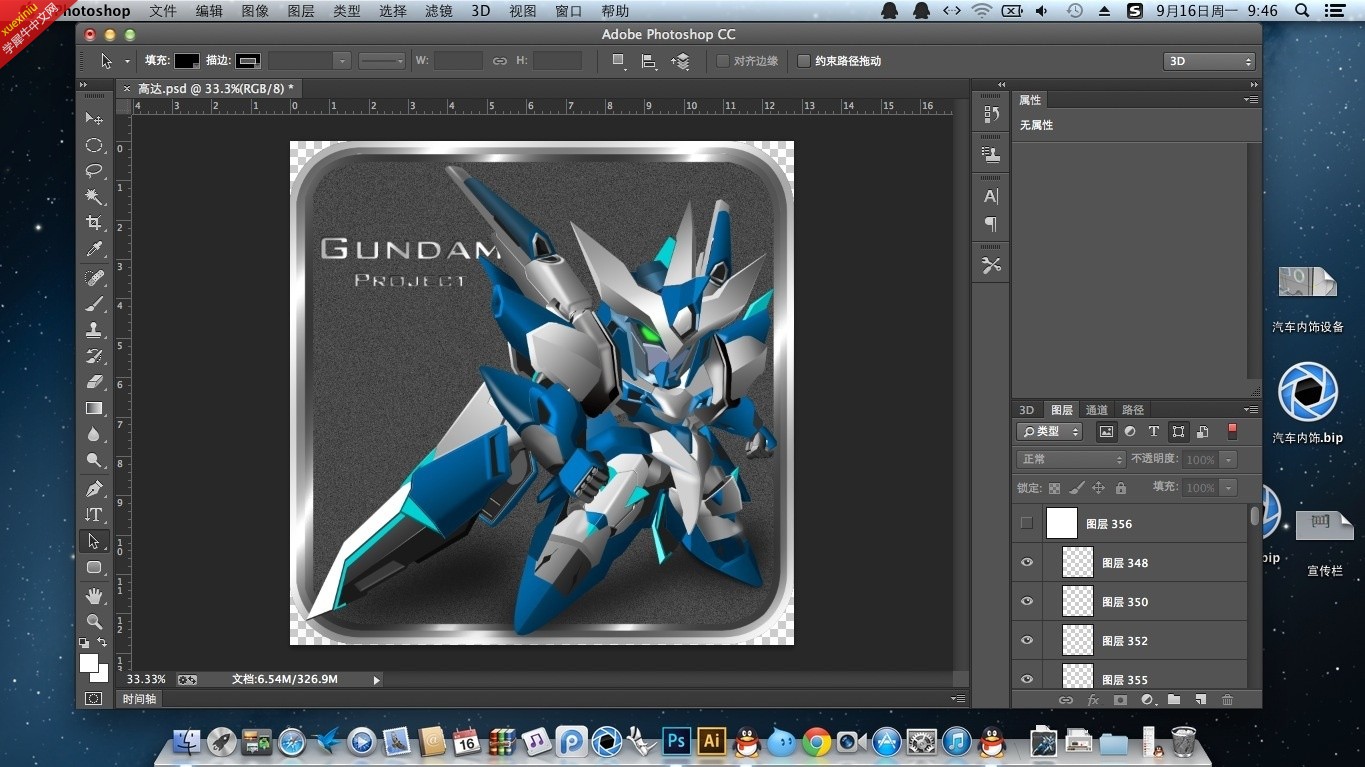1365x767 pixels.
Task: Open 不透明度 opacity dropdown arrow
Action: [1228, 460]
